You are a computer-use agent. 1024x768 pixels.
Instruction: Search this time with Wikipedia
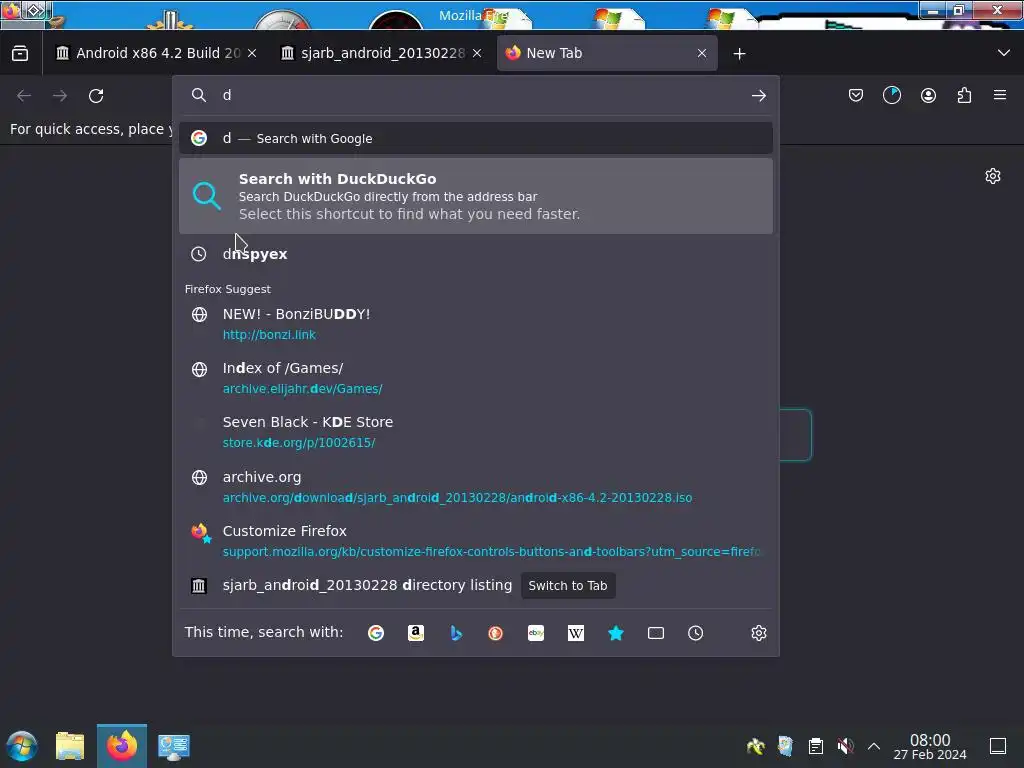[x=575, y=633]
